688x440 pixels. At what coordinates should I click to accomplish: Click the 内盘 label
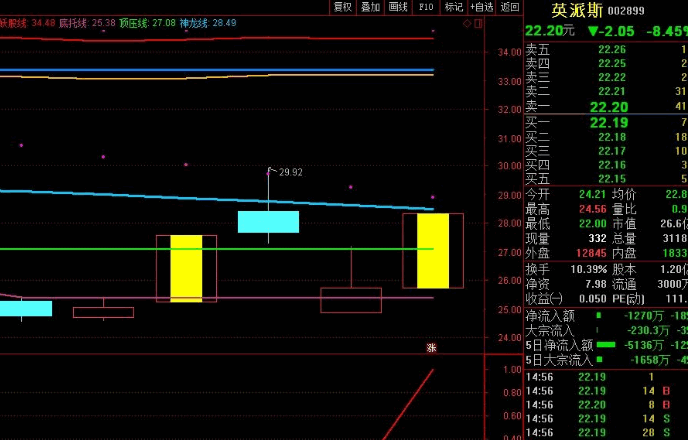click(624, 254)
